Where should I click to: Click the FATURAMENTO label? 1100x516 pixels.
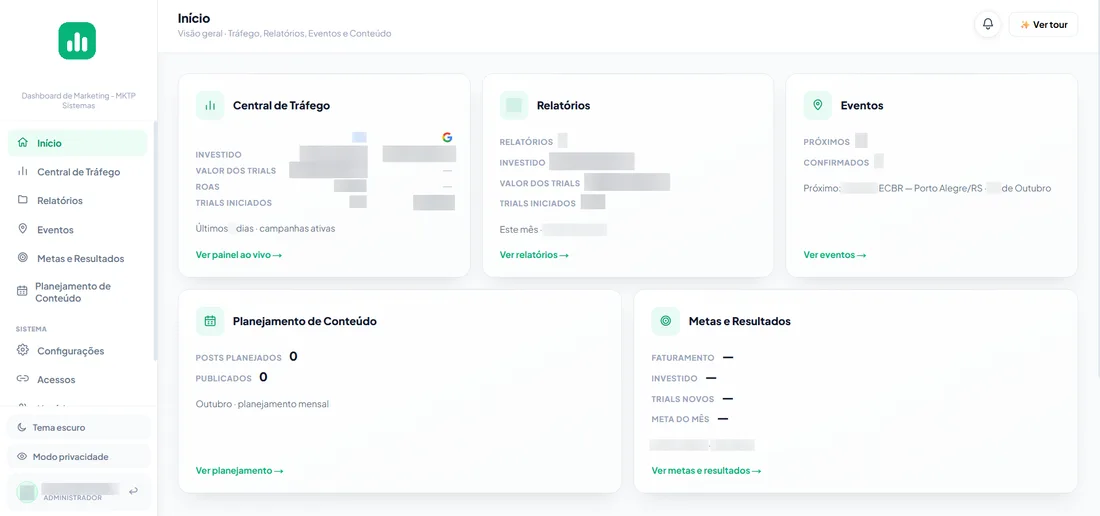coord(683,358)
